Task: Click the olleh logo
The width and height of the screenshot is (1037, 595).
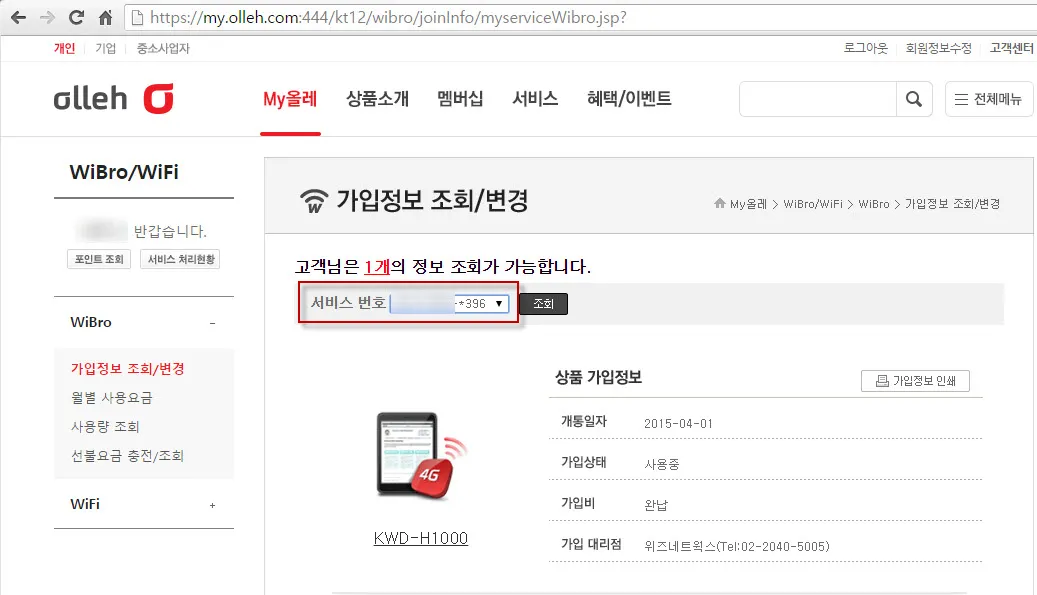Action: 113,98
